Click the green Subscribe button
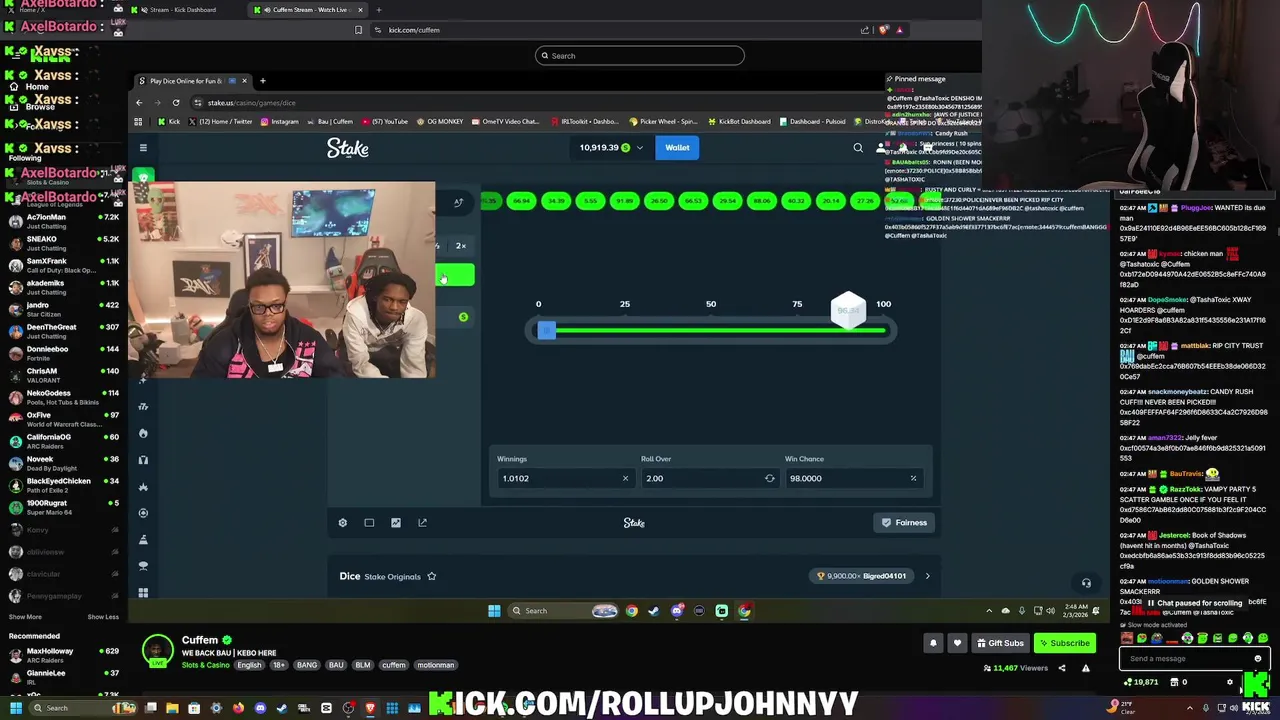This screenshot has height=720, width=1280. [1064, 643]
